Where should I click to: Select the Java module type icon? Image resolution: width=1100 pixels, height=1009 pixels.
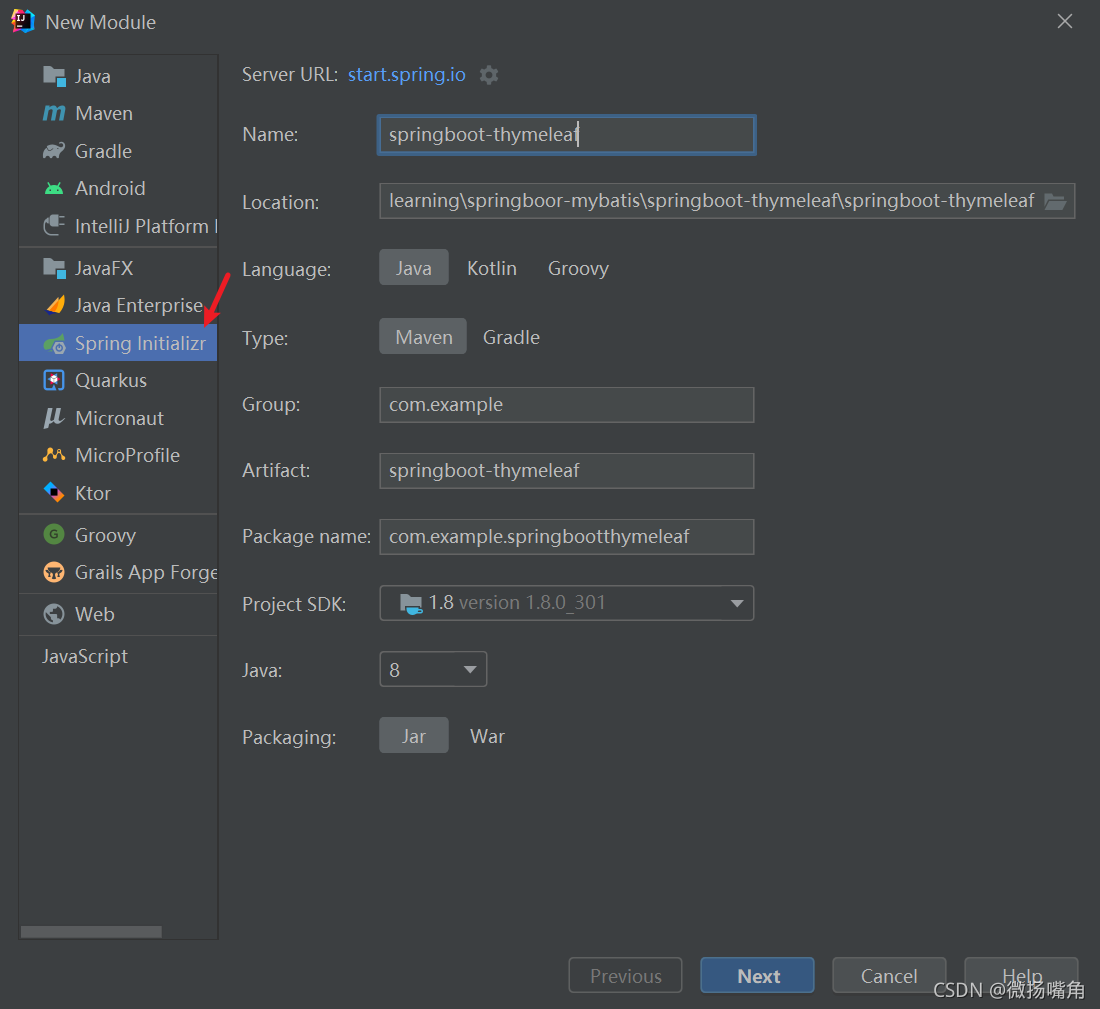coord(54,76)
